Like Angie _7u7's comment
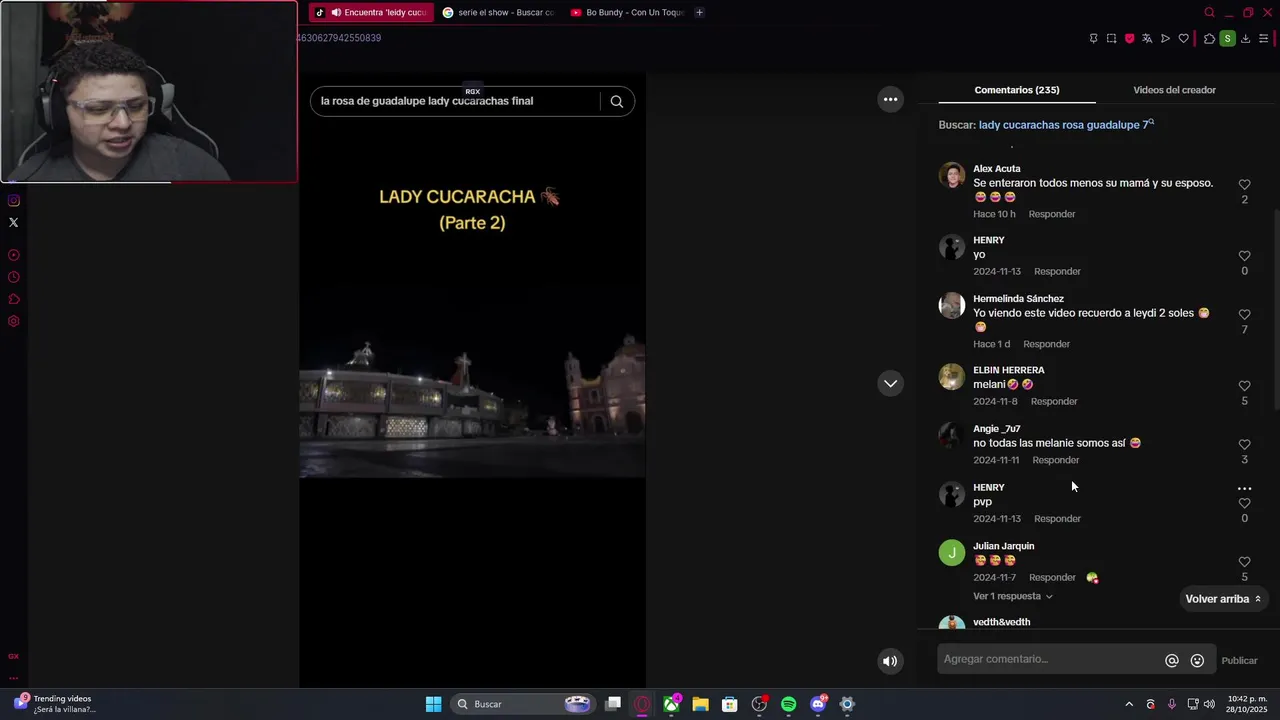Screen dimensions: 1280x720 coord(1244,445)
